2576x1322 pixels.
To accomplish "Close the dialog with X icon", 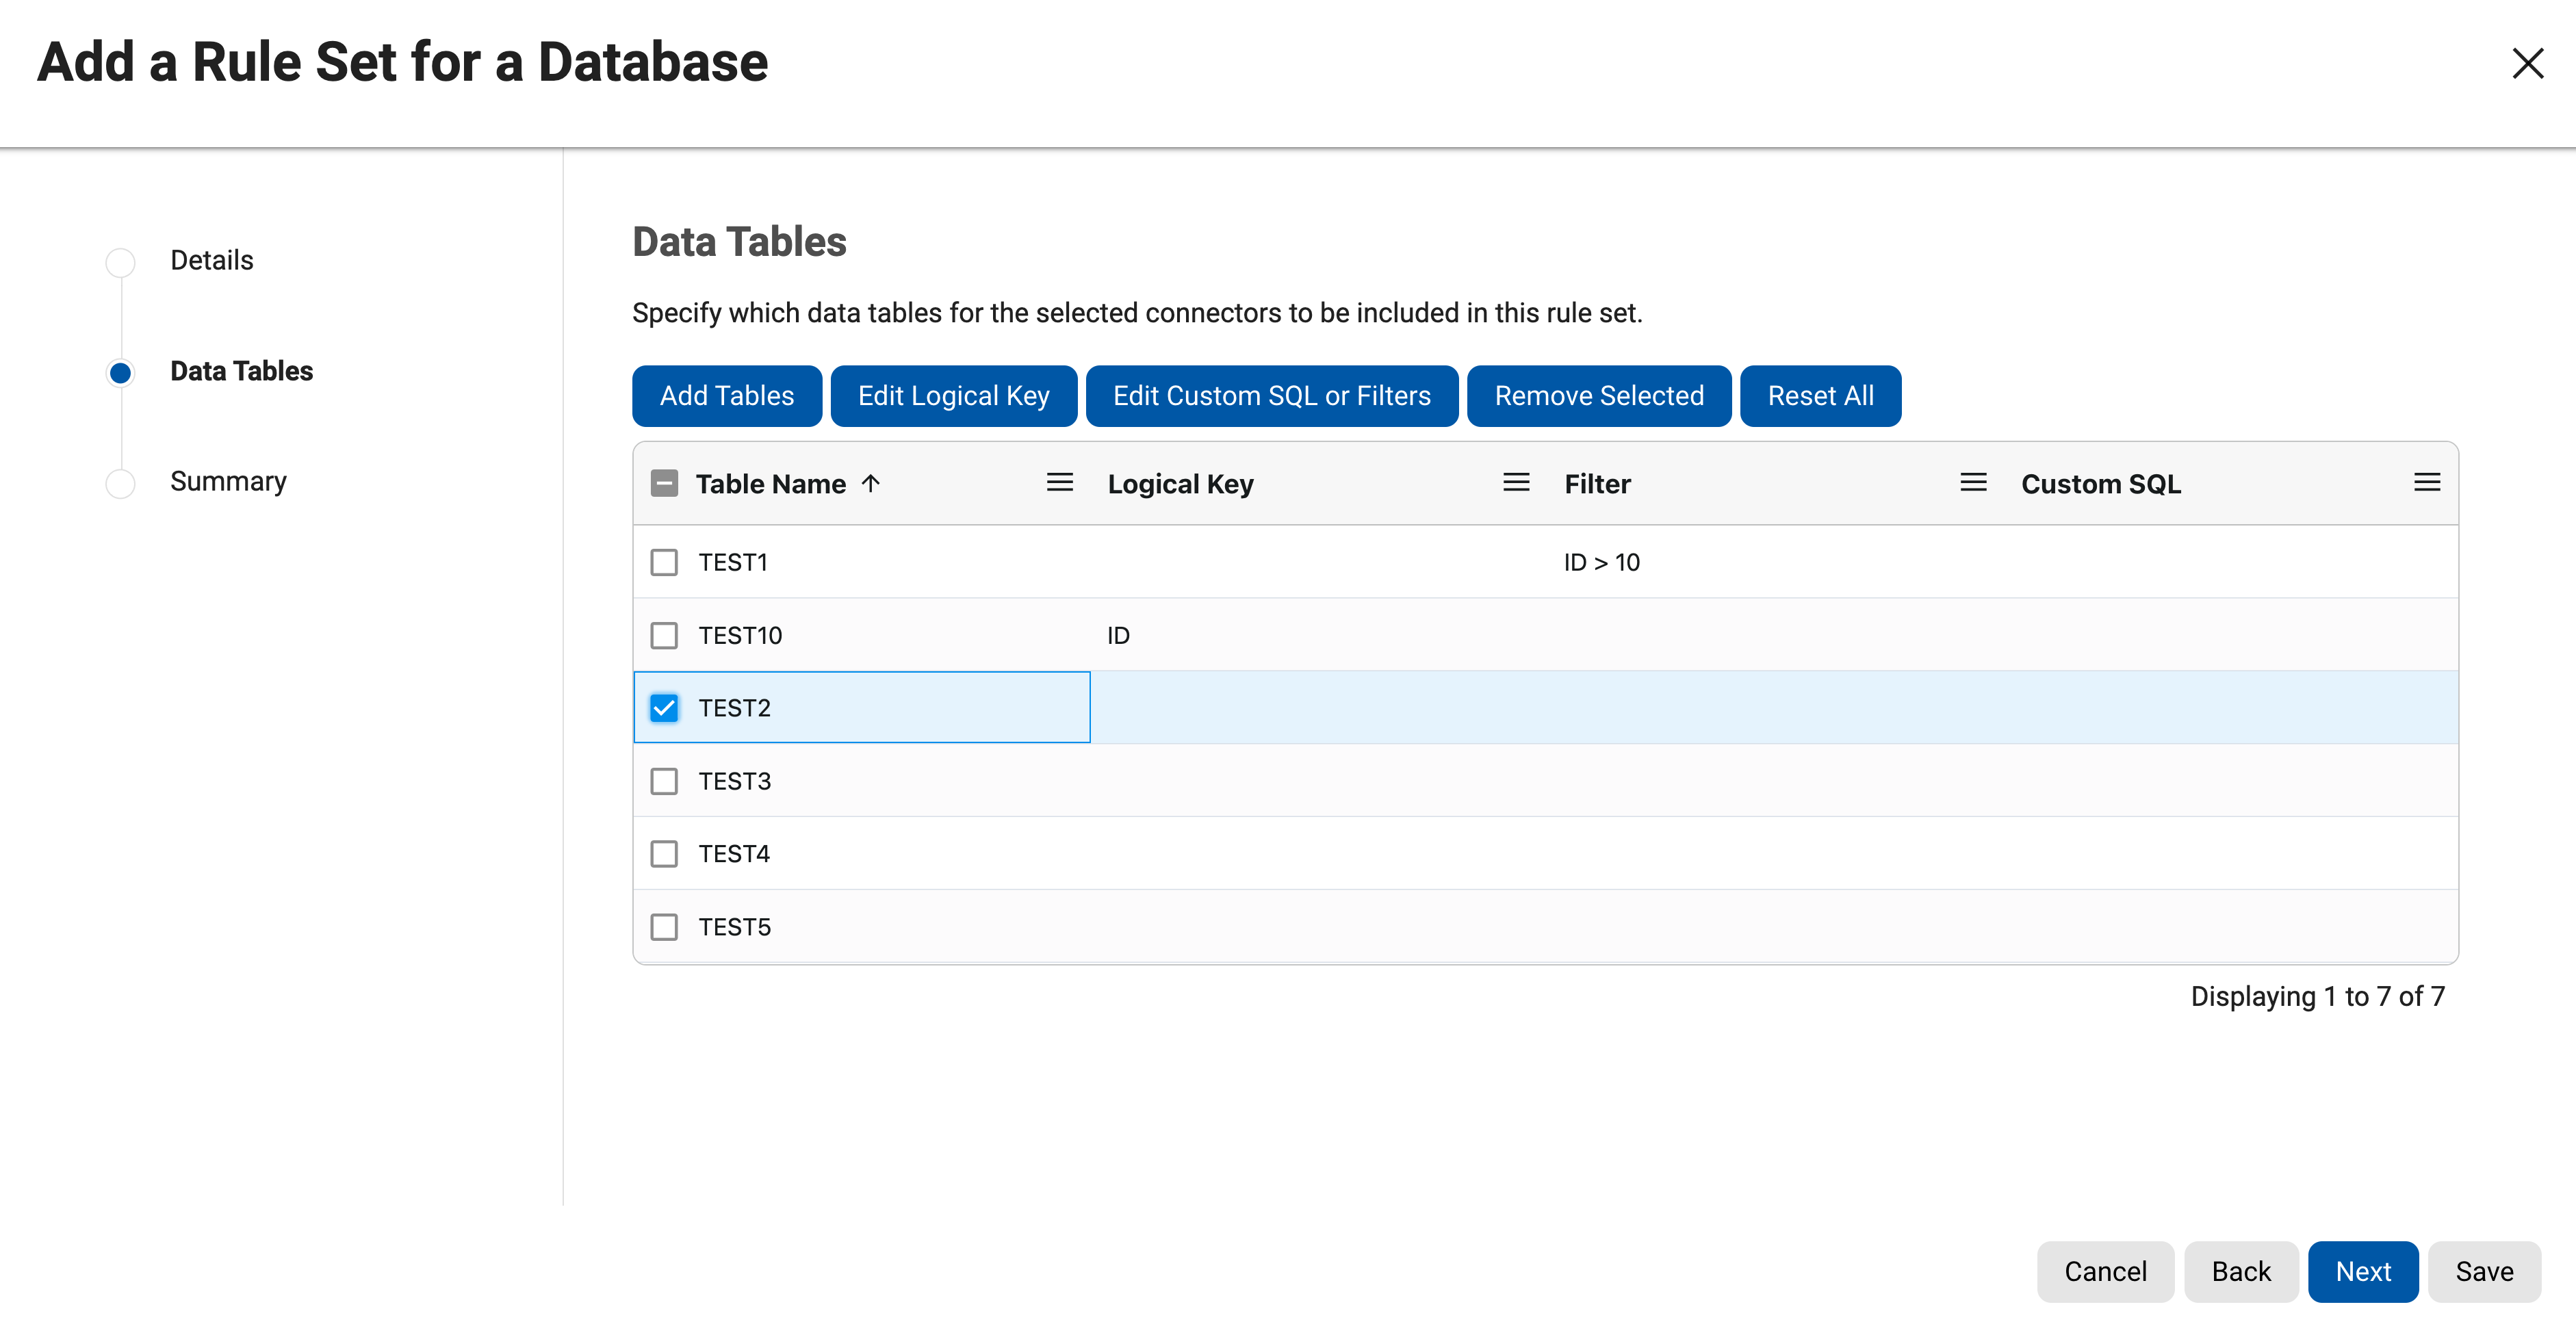I will coord(2527,63).
